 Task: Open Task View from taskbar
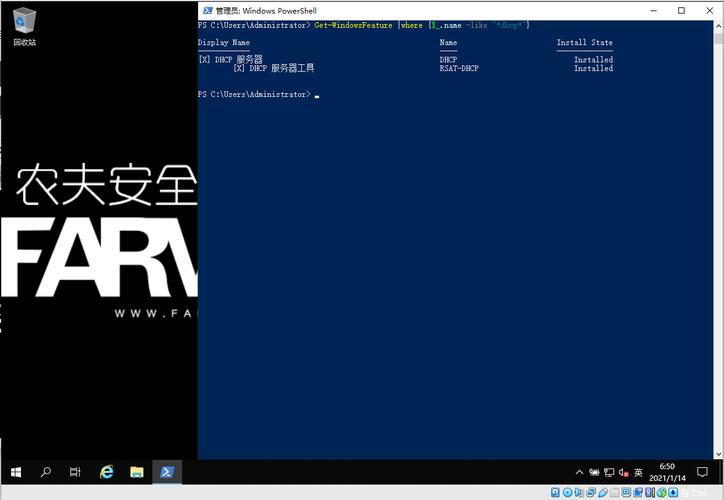75,472
